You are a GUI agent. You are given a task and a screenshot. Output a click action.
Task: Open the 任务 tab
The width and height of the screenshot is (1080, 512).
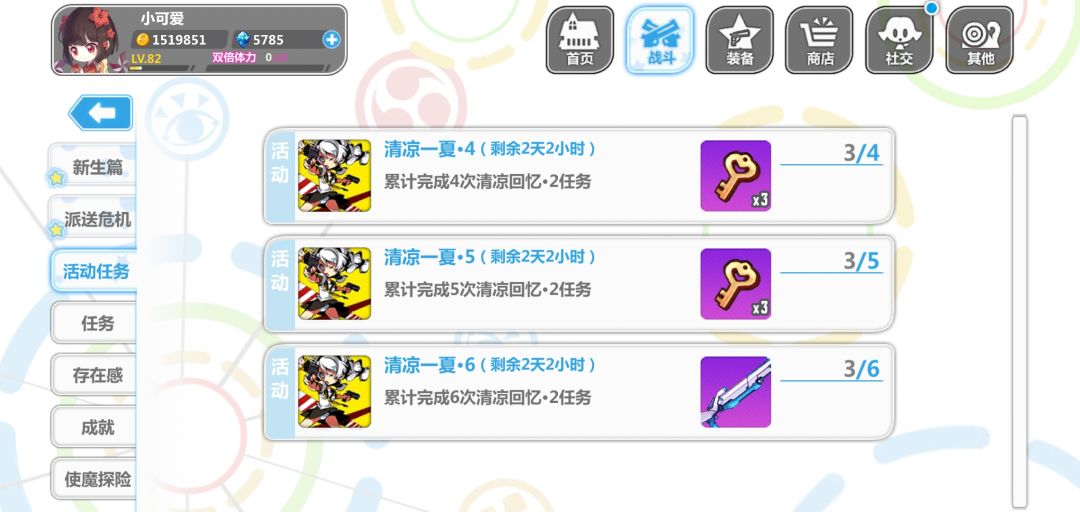(94, 323)
